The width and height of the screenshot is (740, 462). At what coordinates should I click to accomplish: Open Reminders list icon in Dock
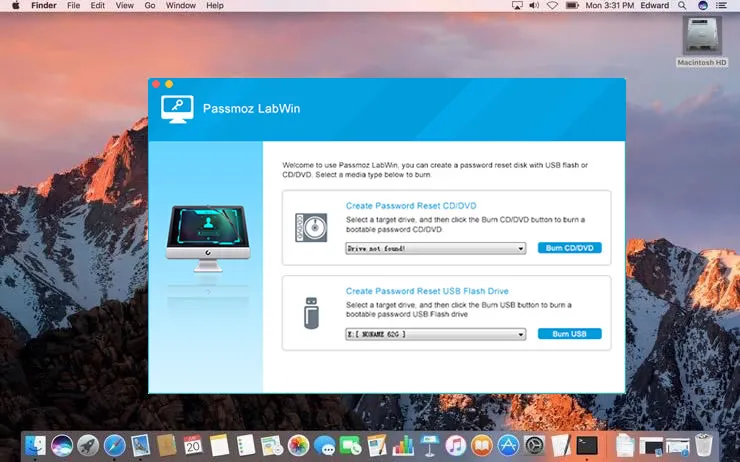click(x=246, y=445)
